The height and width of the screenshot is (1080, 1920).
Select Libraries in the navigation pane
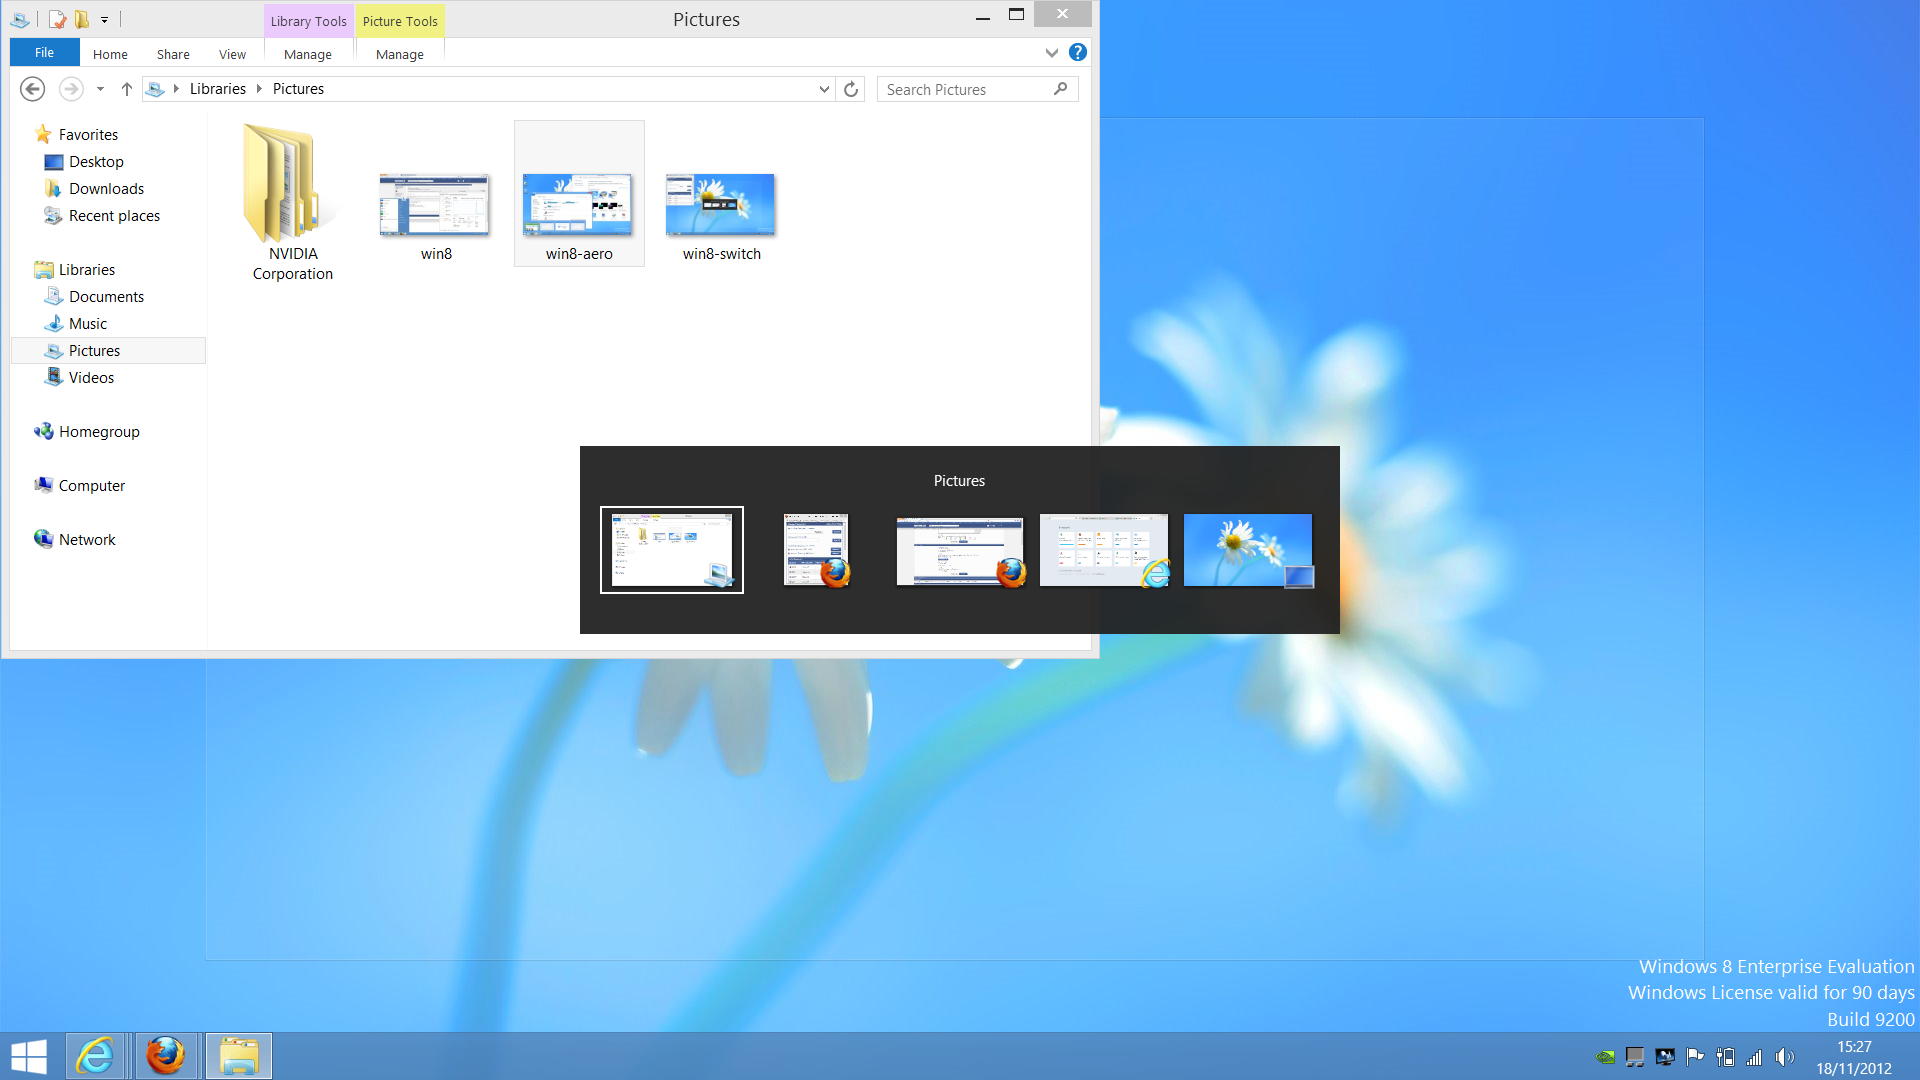pyautogui.click(x=87, y=269)
